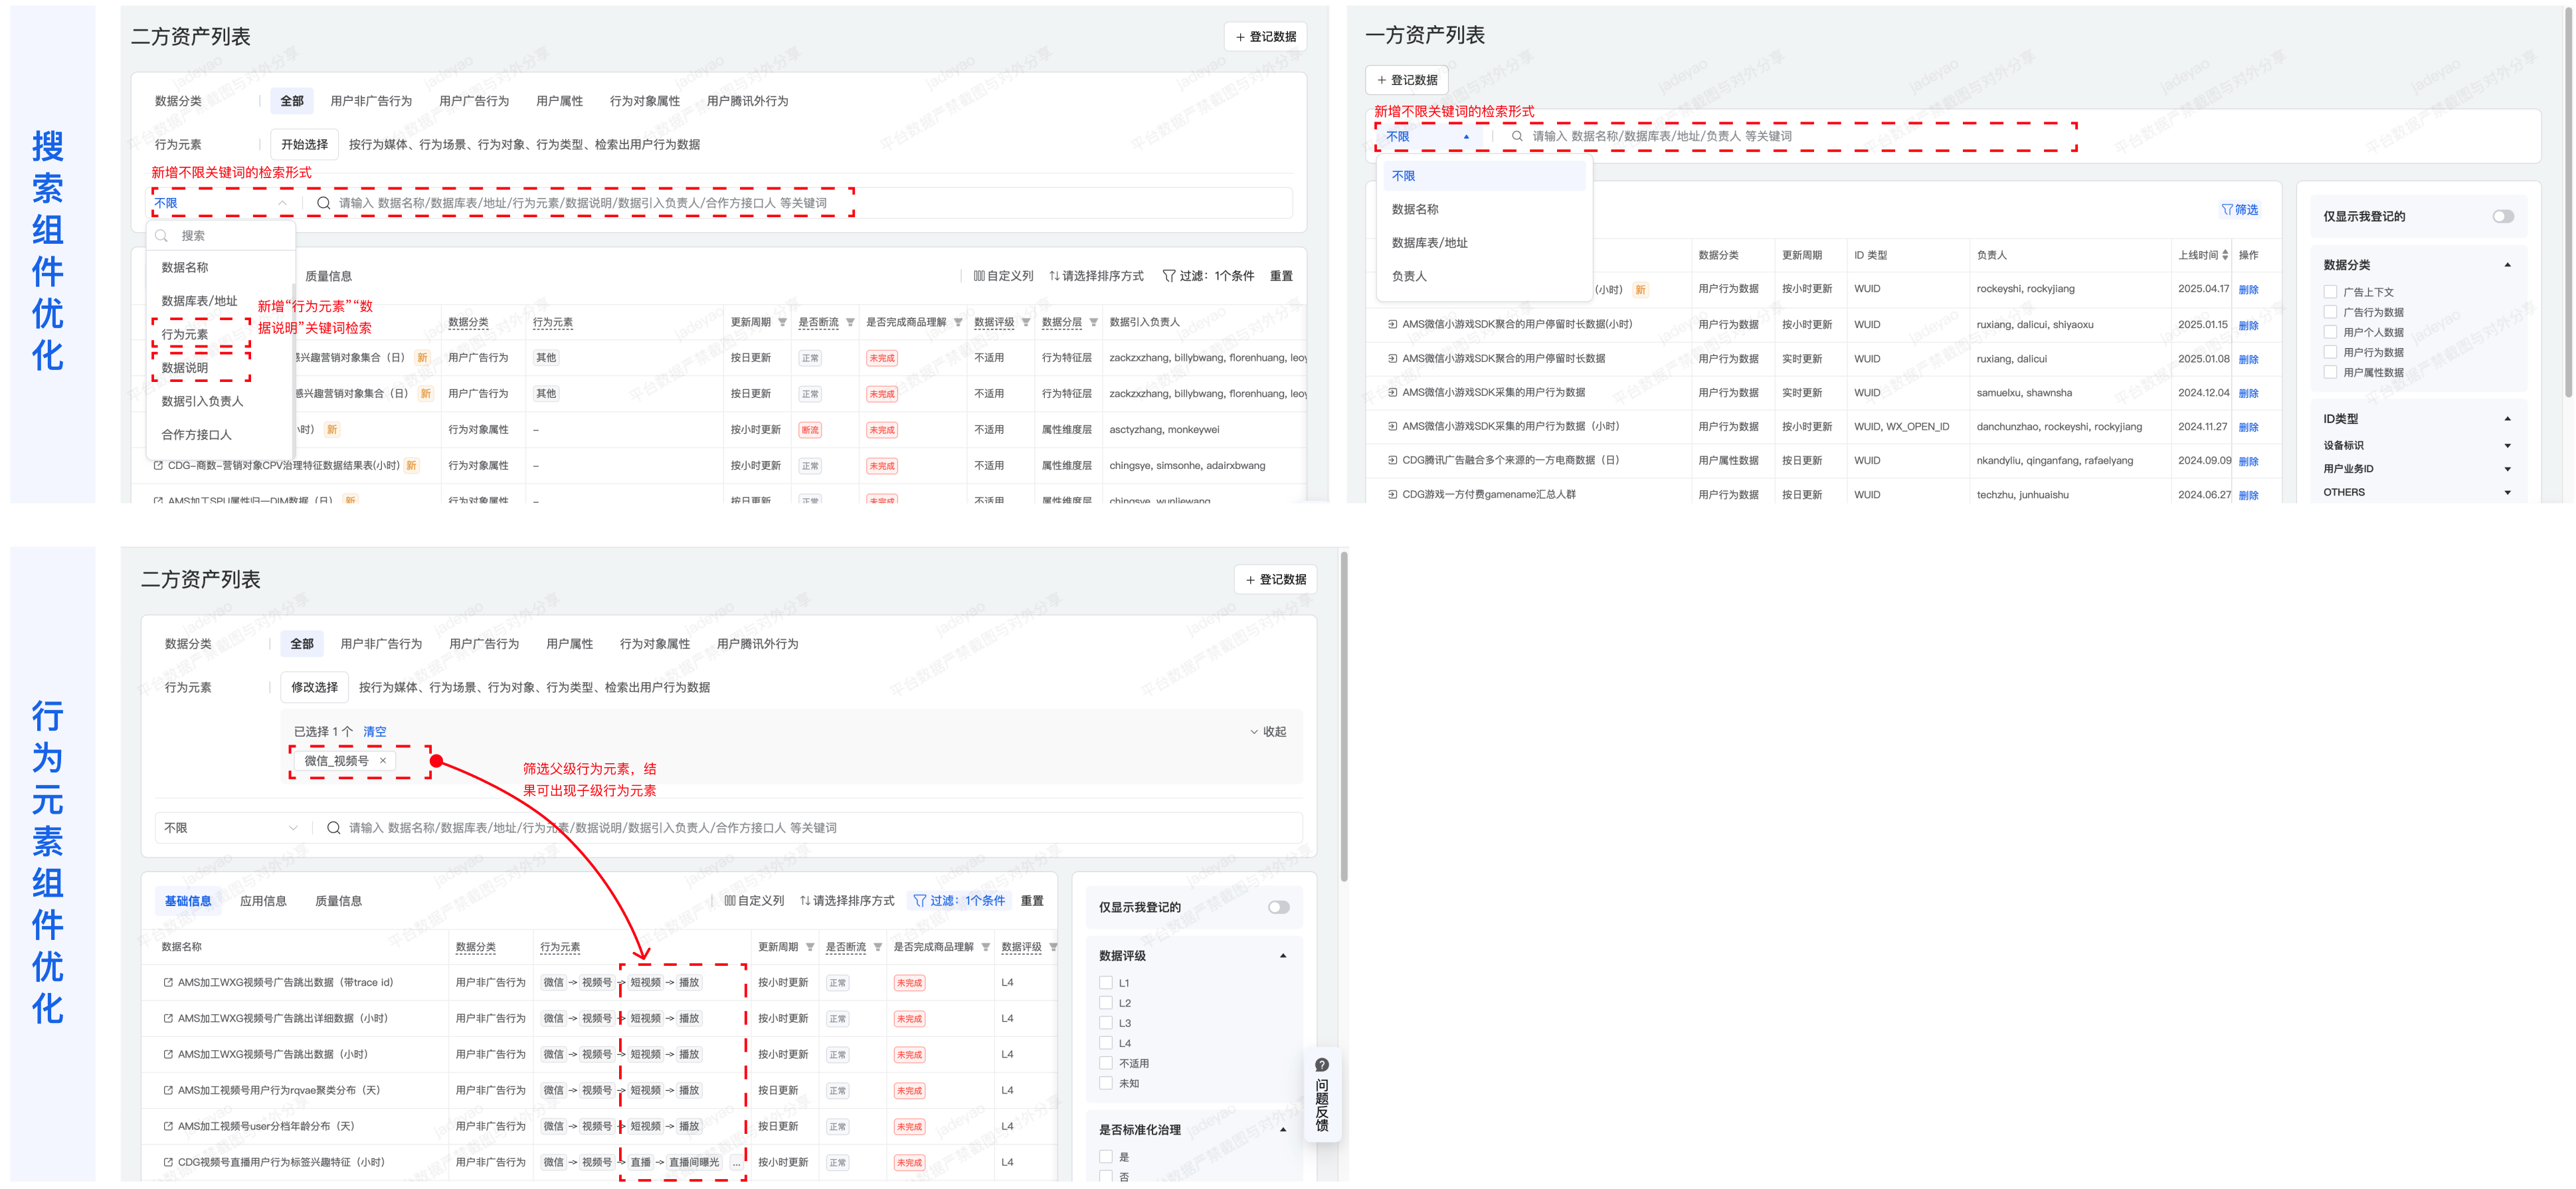Open link icon for AMS加工视频号user分档年龄分布 row
The width and height of the screenshot is (2576, 1189).
pyautogui.click(x=168, y=1127)
